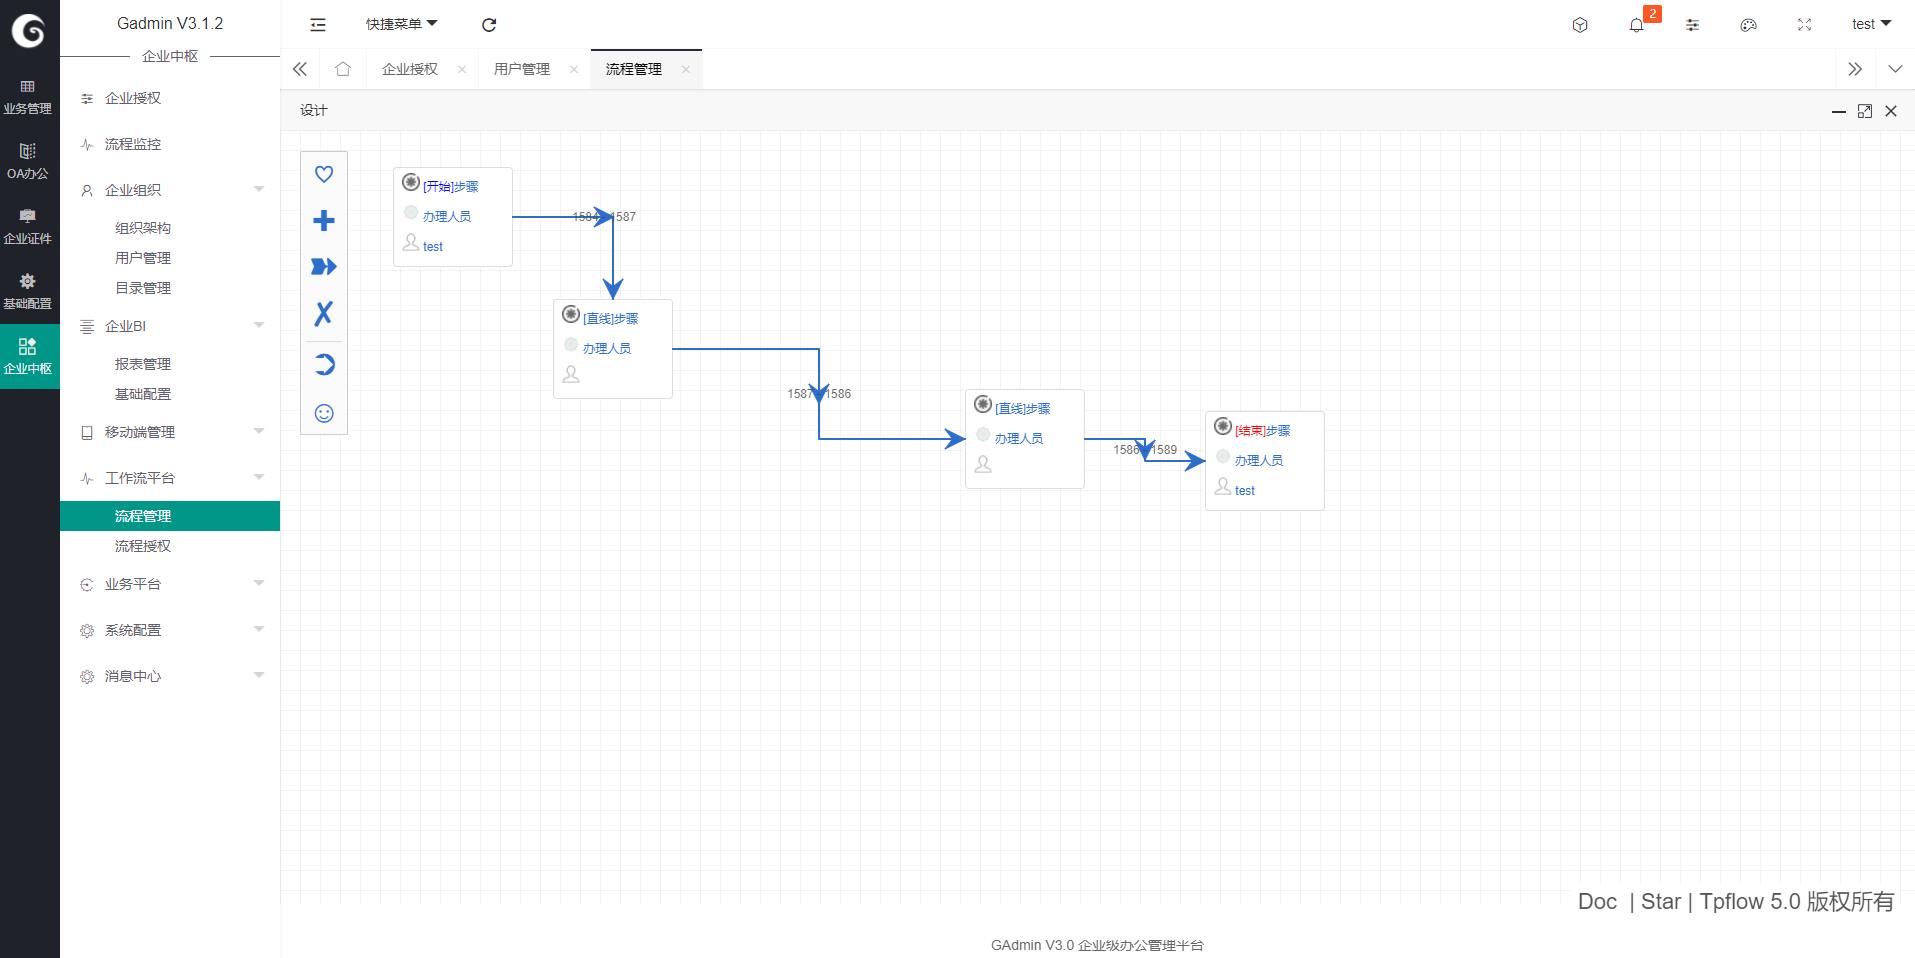Click the plus icon to add step
This screenshot has width=1915, height=958.
[x=324, y=220]
